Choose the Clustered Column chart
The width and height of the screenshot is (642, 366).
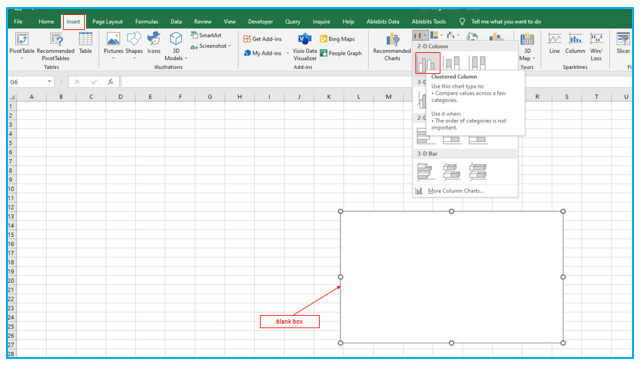pyautogui.click(x=427, y=63)
